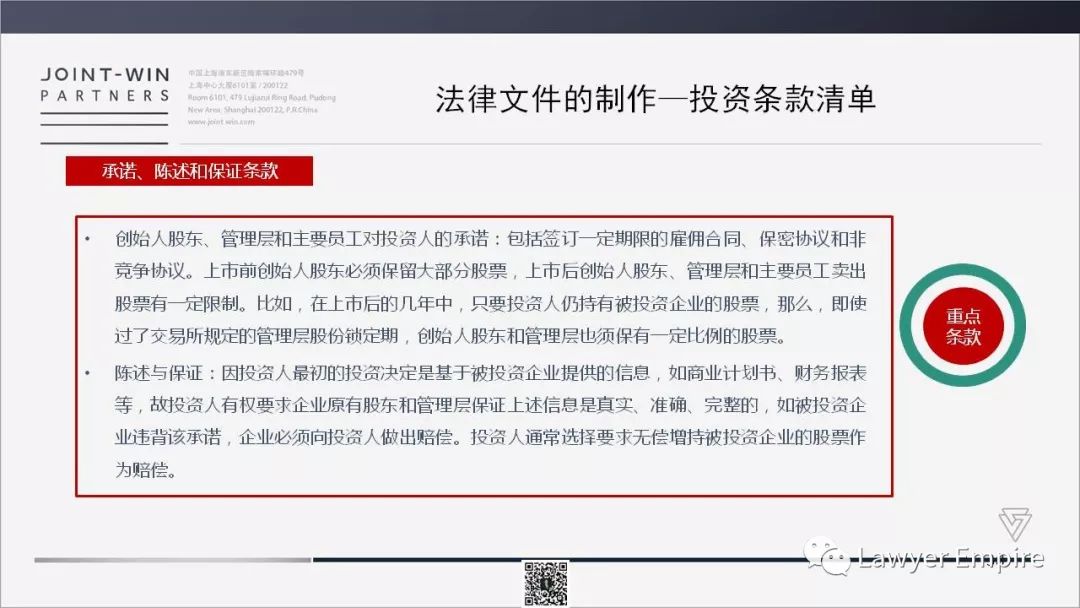Click the bullet marker before 陈述与保证

tap(87, 373)
